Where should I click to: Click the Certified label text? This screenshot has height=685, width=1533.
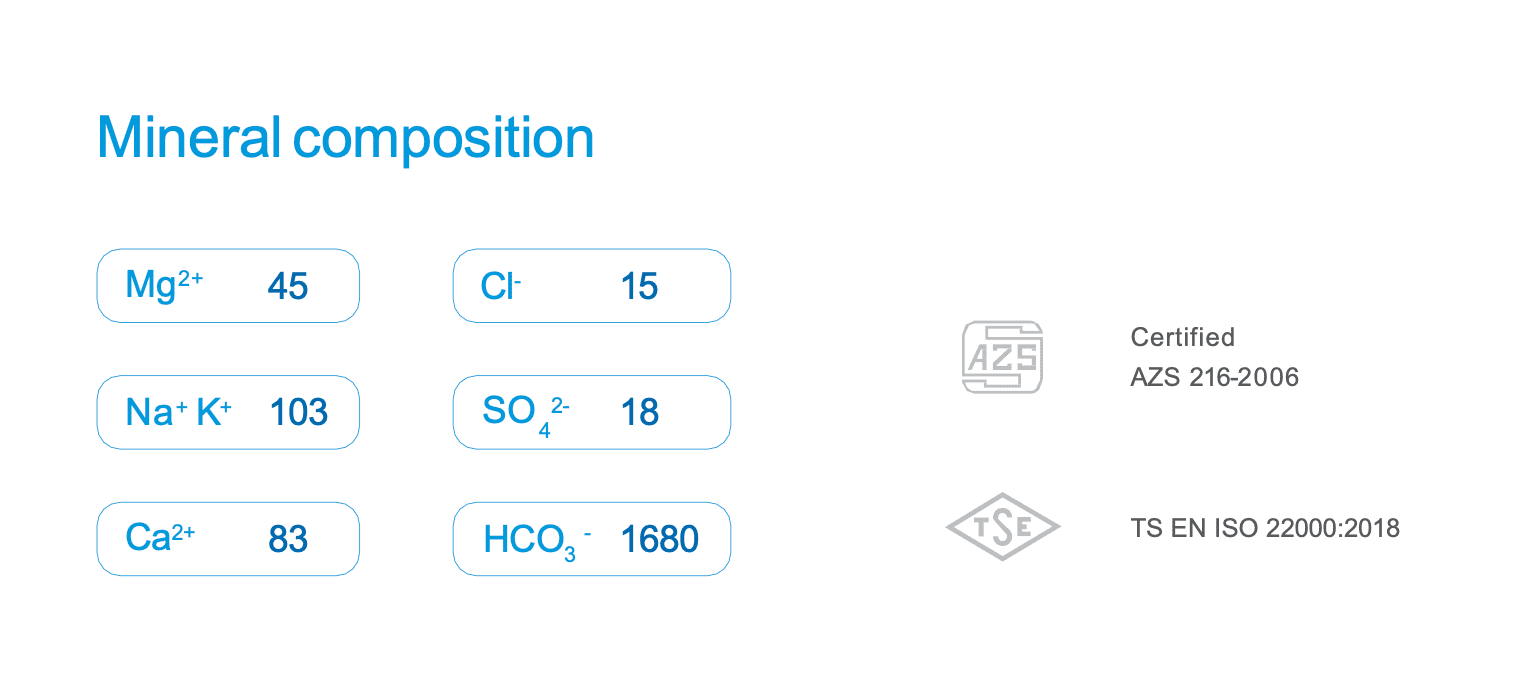click(1182, 337)
